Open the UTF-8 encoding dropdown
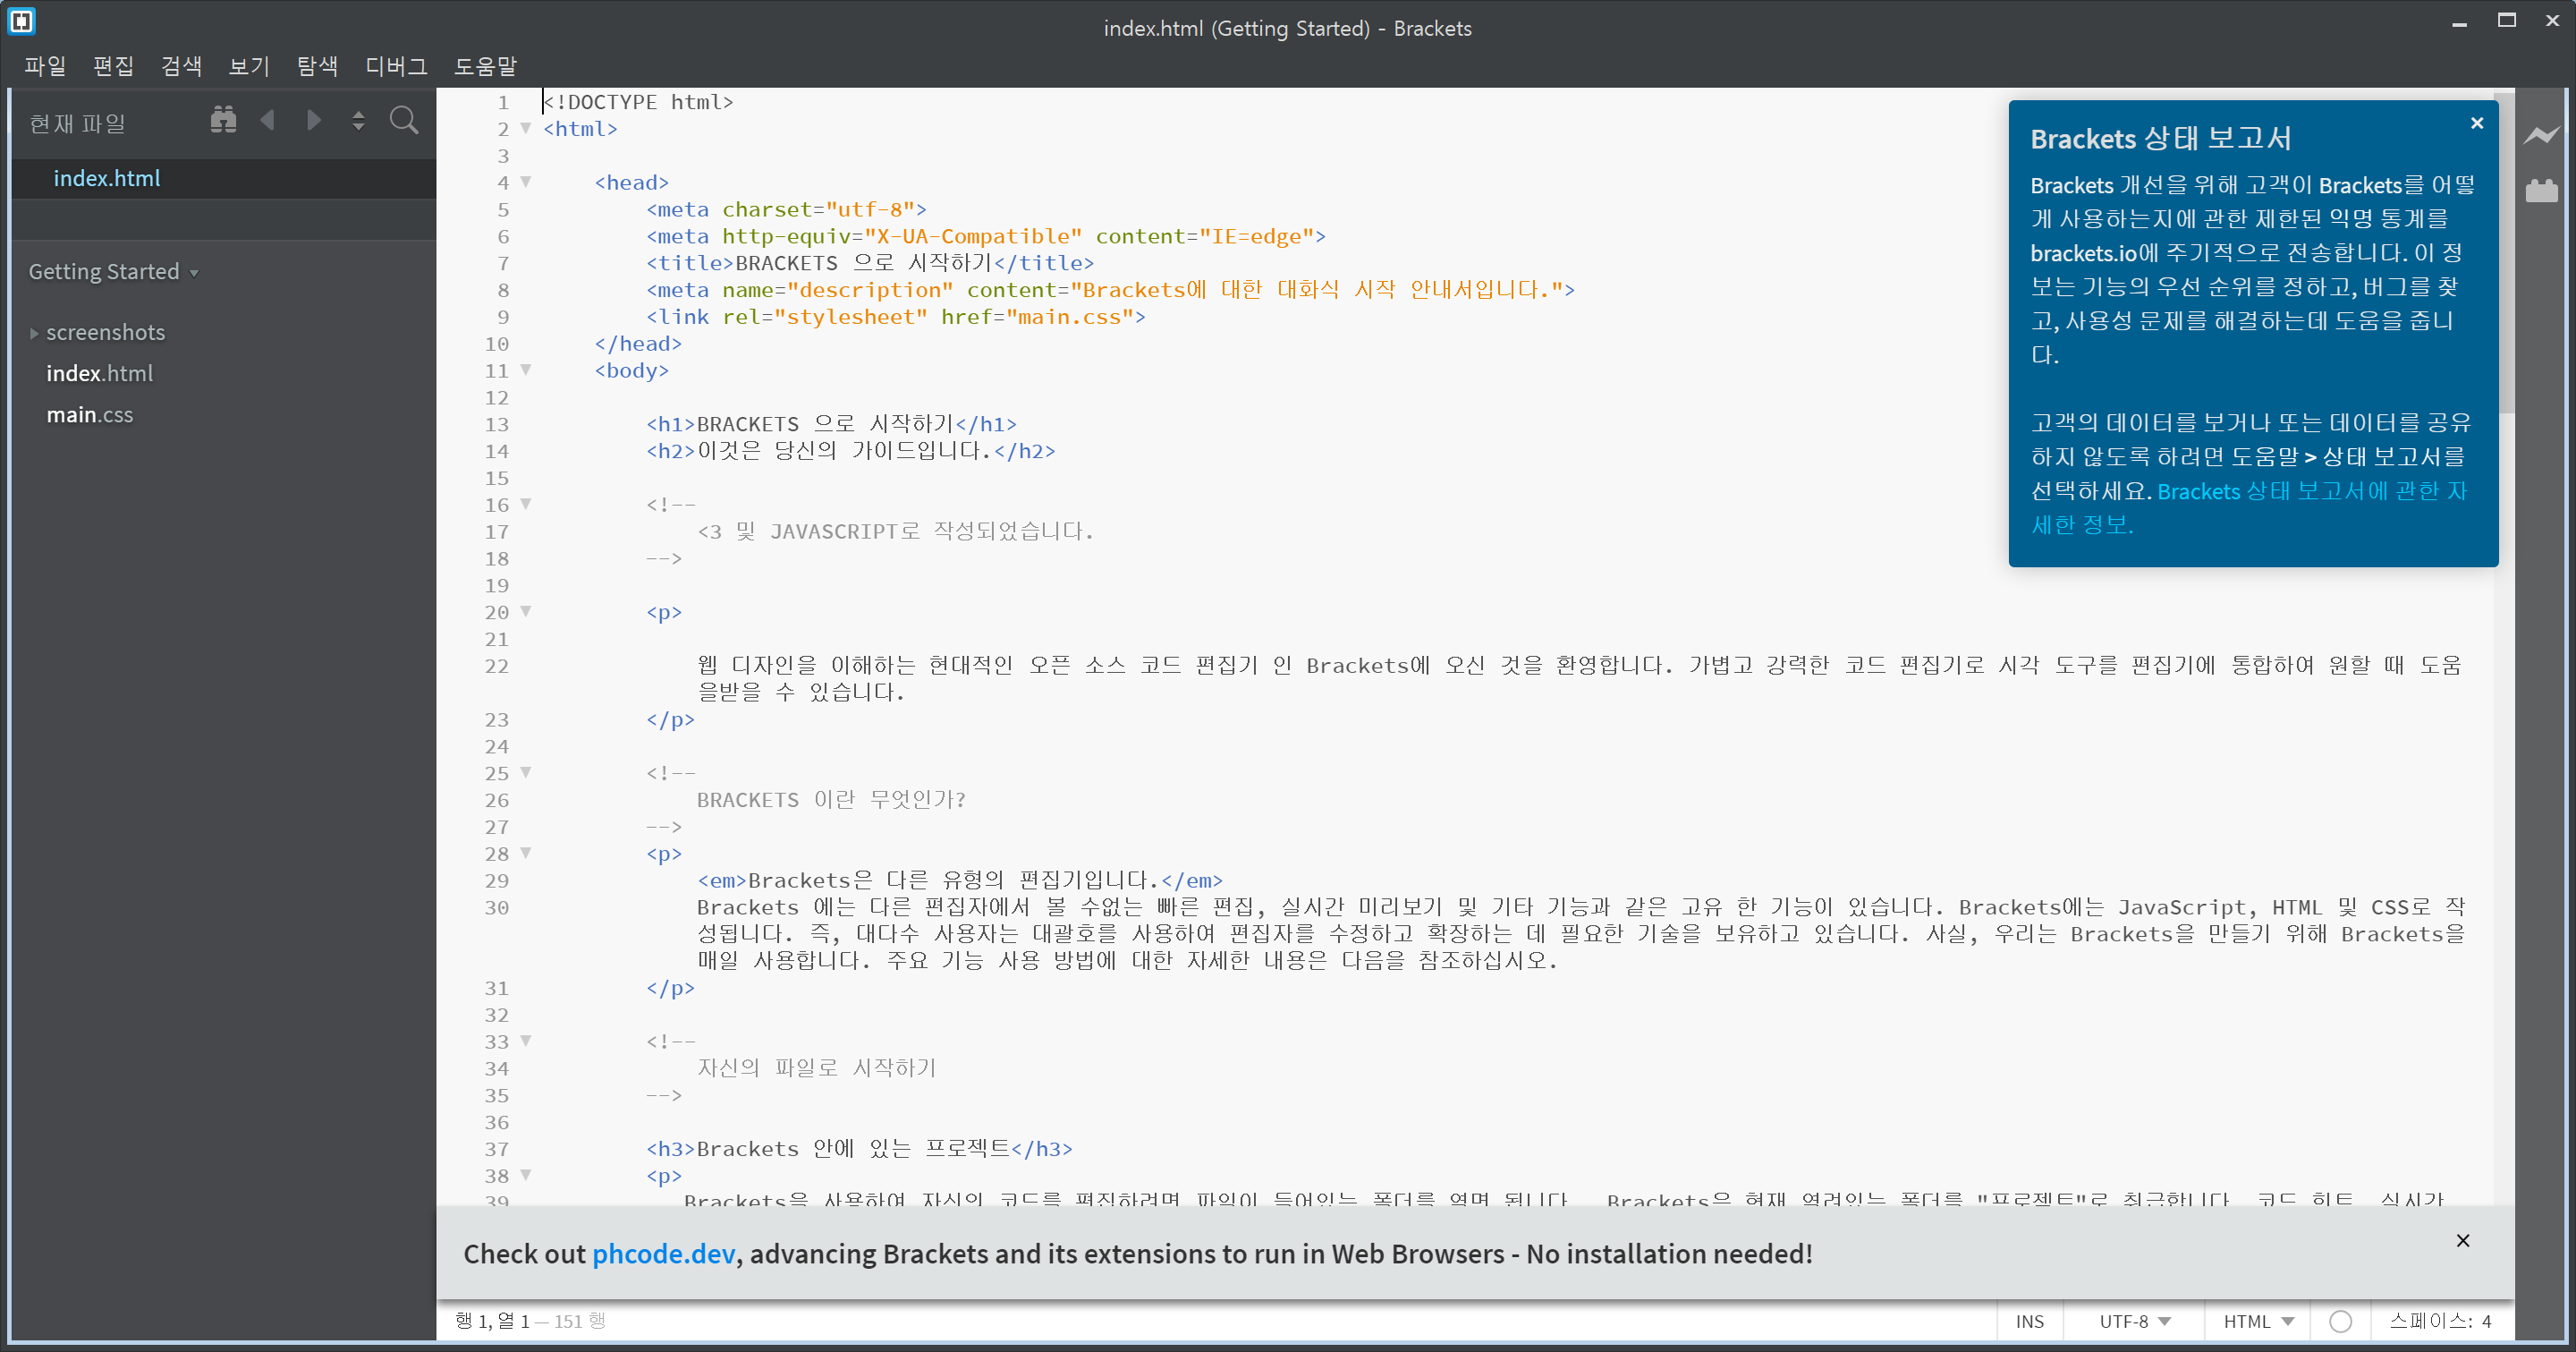This screenshot has height=1352, width=2576. point(2134,1321)
